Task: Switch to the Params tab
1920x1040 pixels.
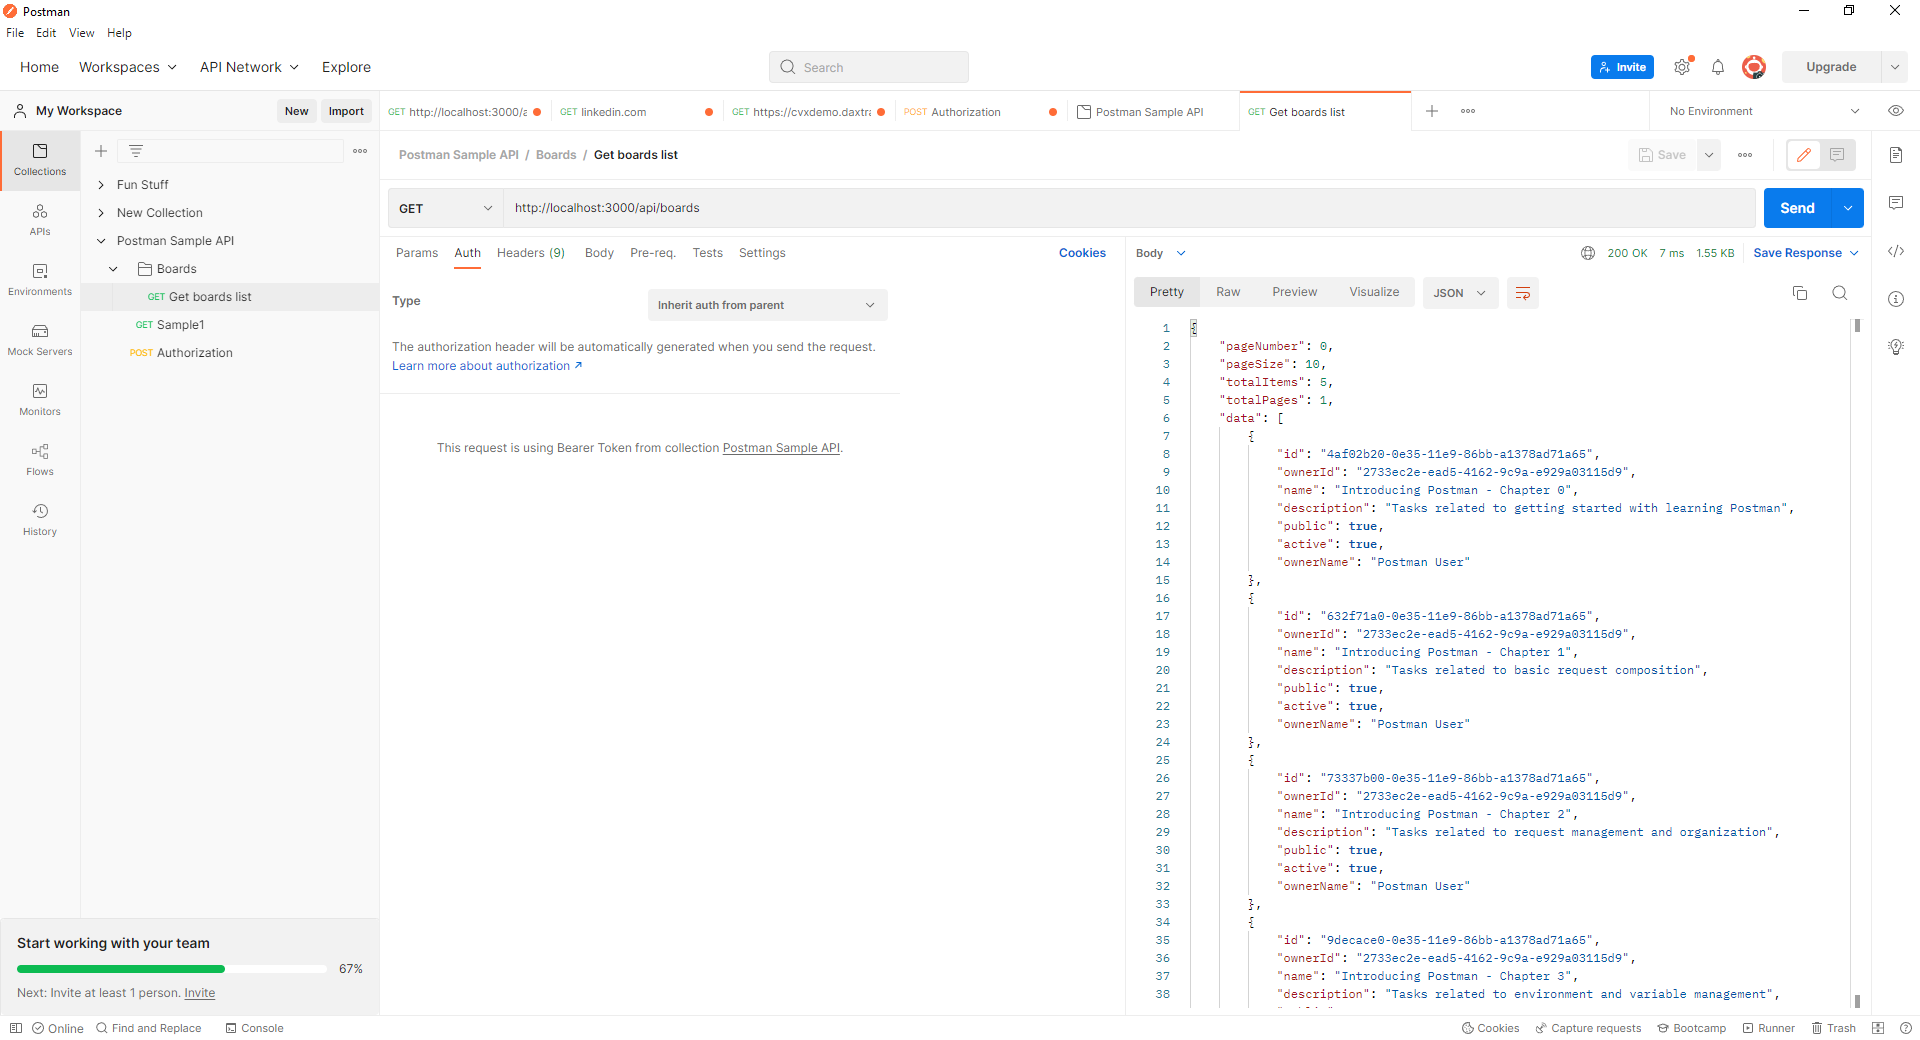Action: coord(417,253)
